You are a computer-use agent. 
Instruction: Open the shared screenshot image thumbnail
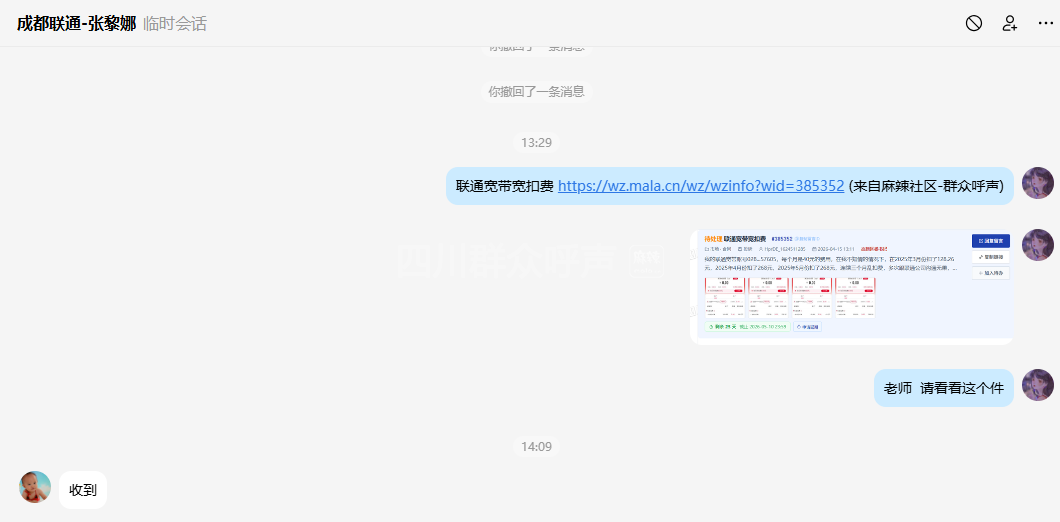(850, 286)
